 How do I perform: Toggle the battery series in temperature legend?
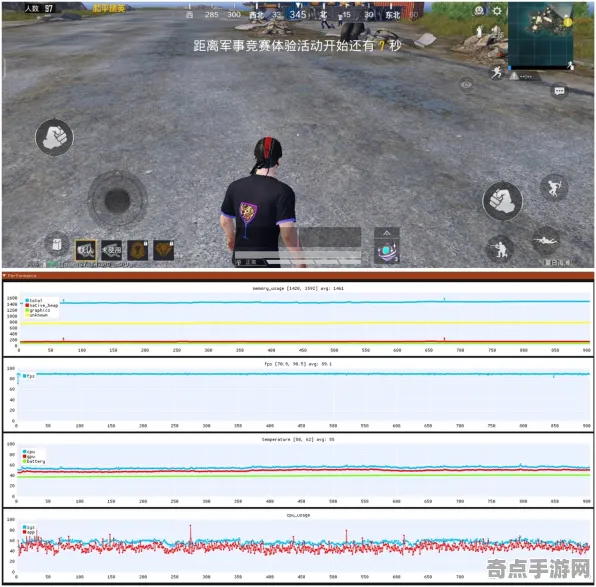coord(34,462)
